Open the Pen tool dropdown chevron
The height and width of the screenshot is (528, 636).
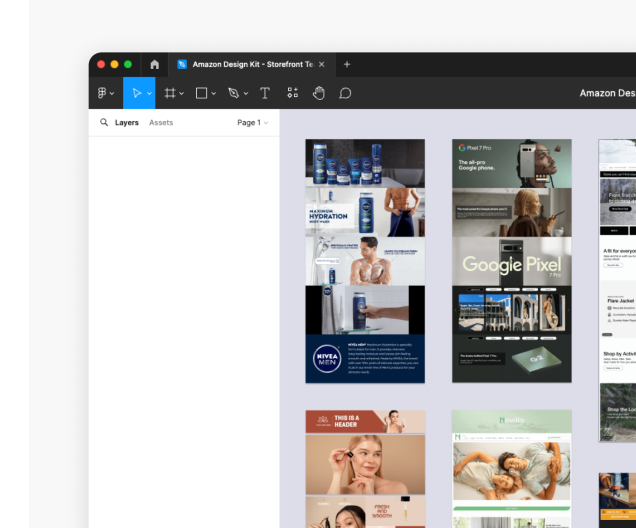[246, 94]
